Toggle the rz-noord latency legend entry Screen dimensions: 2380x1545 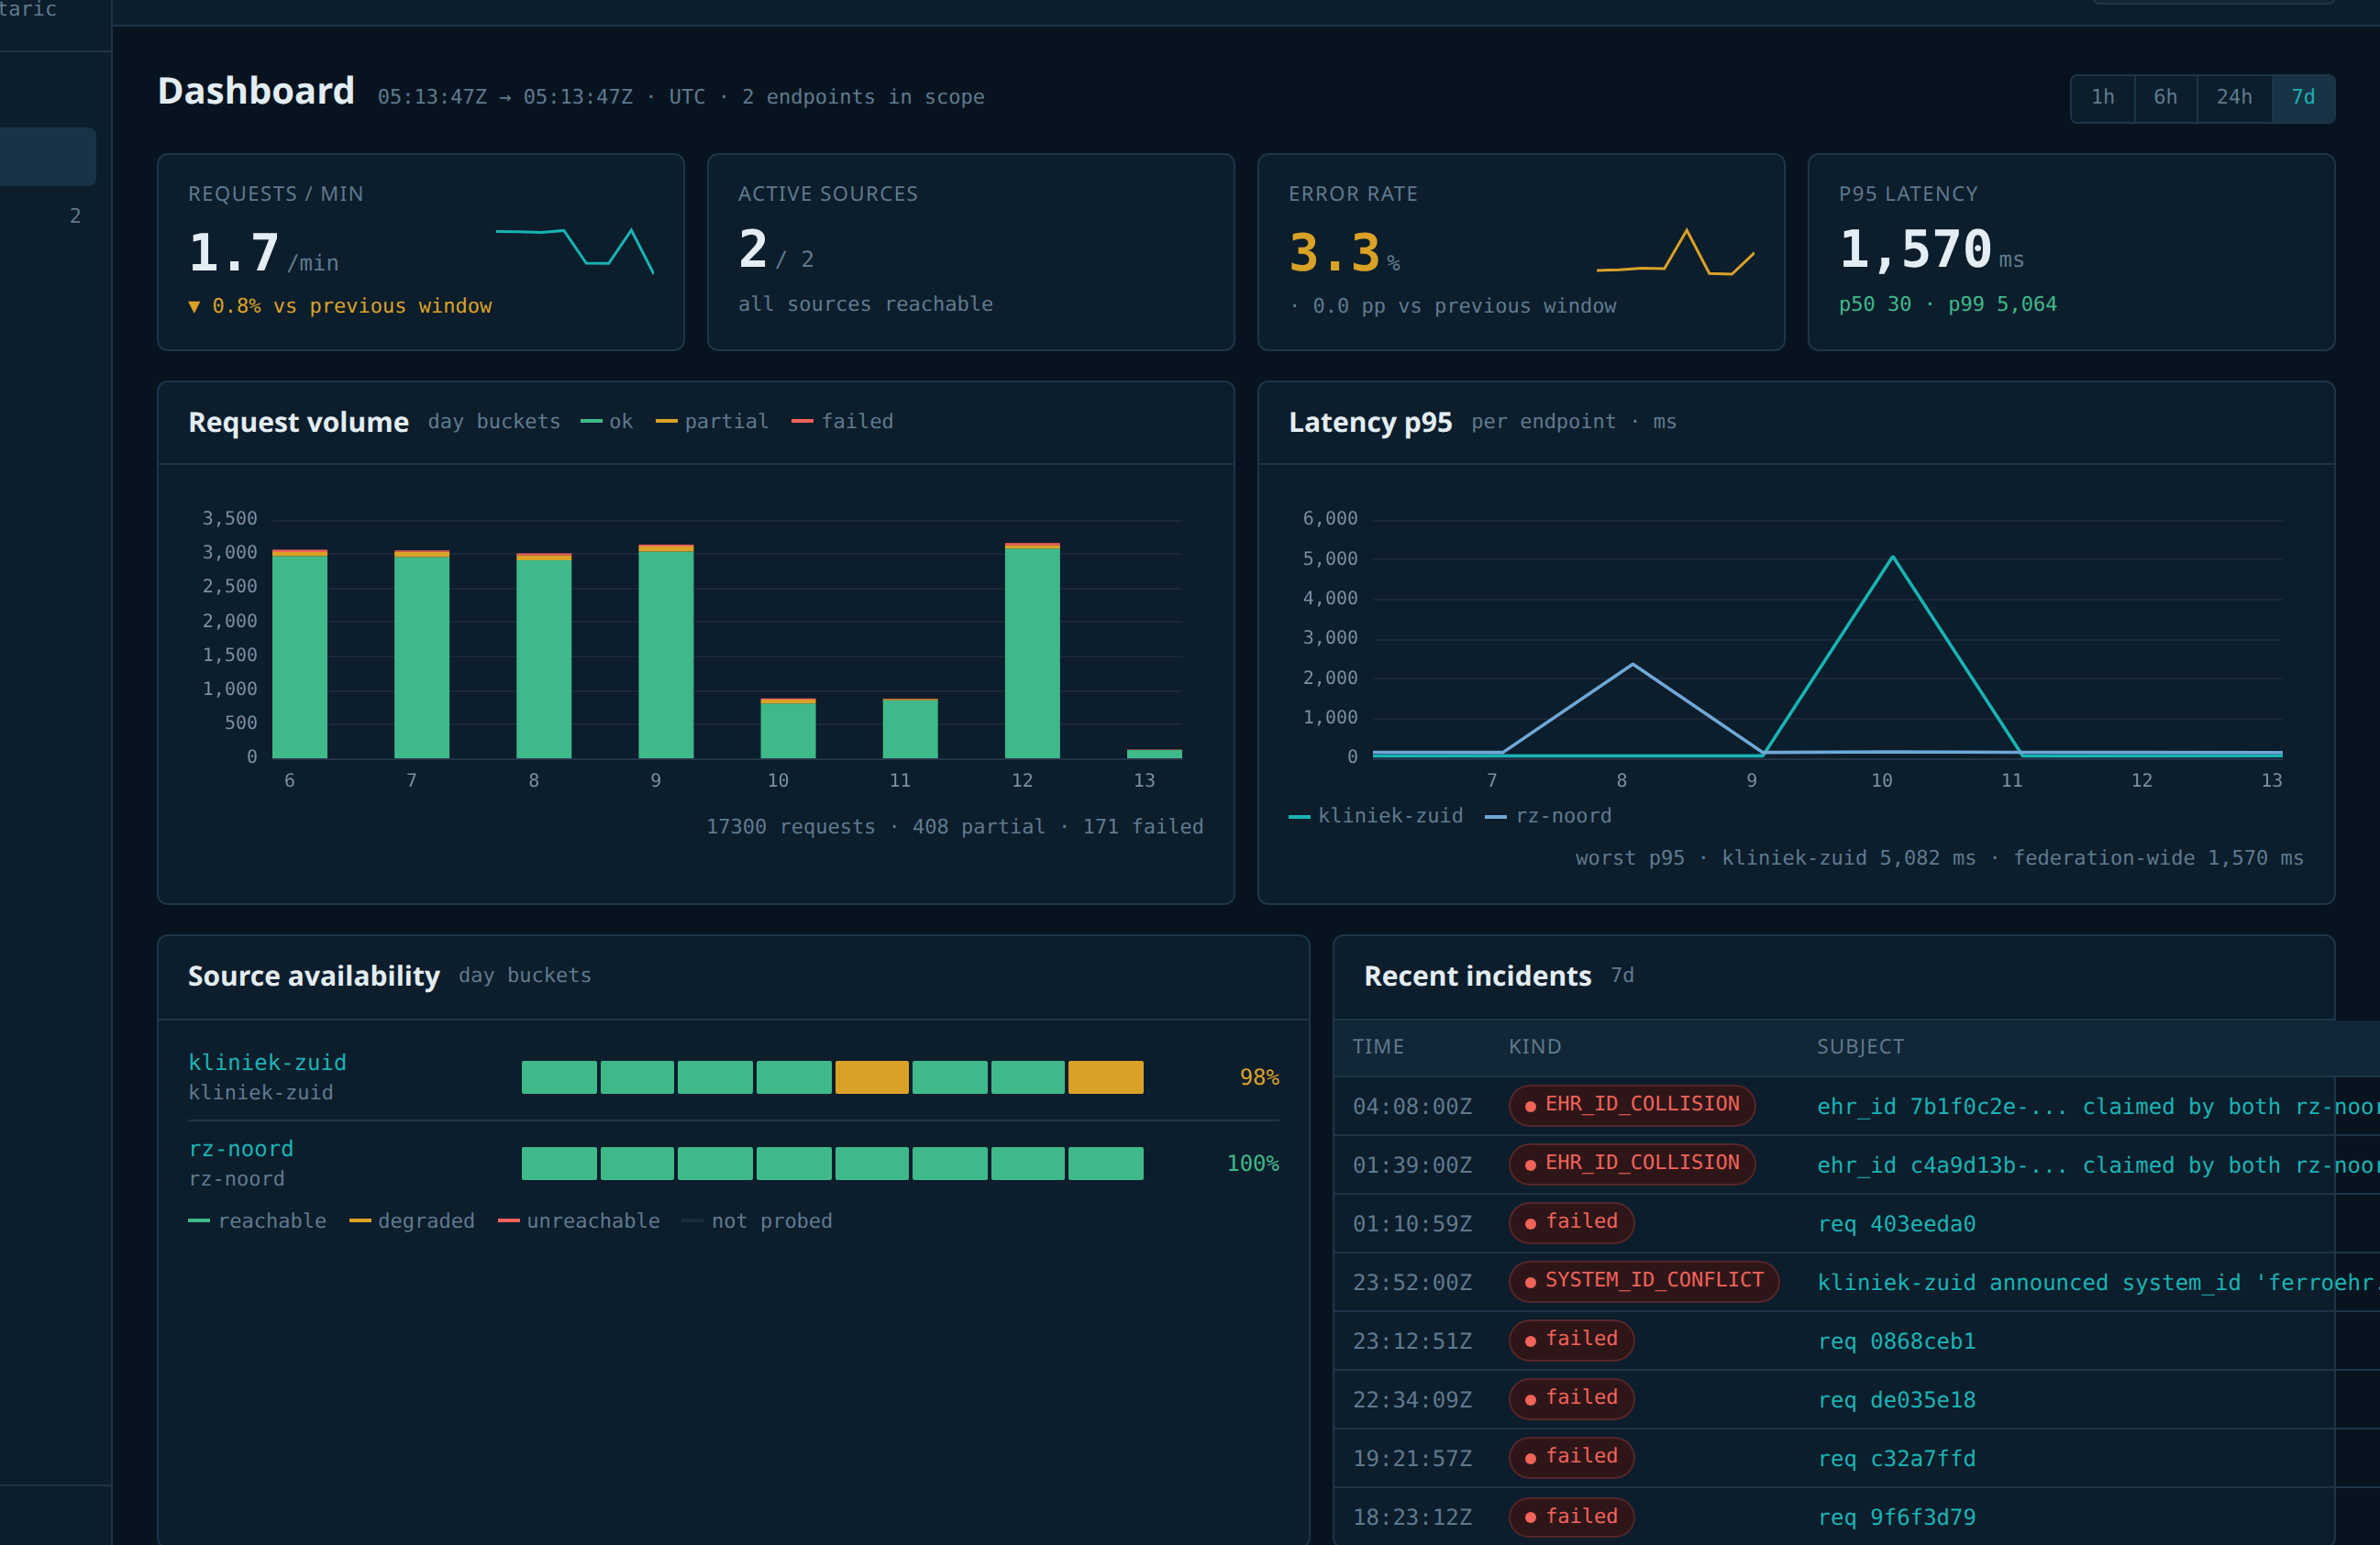click(1548, 815)
